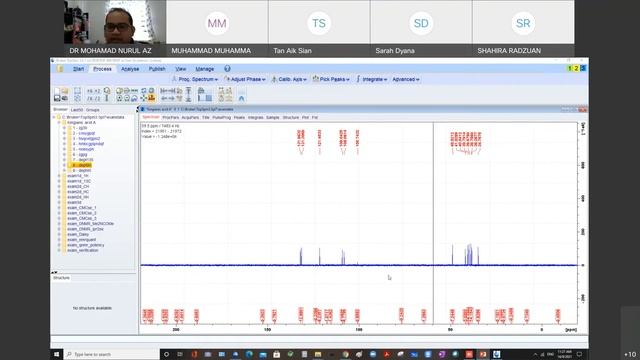Select the Groups panel tab
Screen dimensions: 640x360
(x=93, y=110)
